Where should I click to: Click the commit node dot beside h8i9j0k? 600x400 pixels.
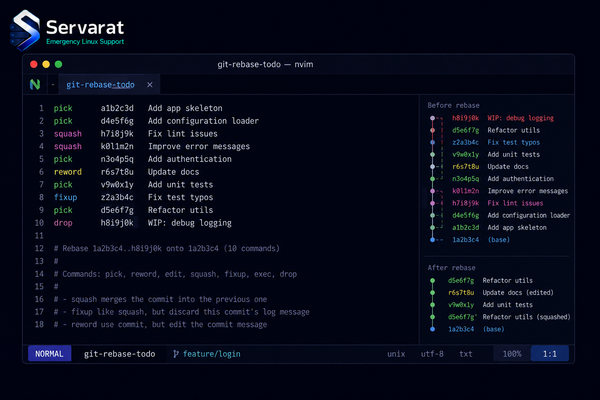[x=432, y=118]
